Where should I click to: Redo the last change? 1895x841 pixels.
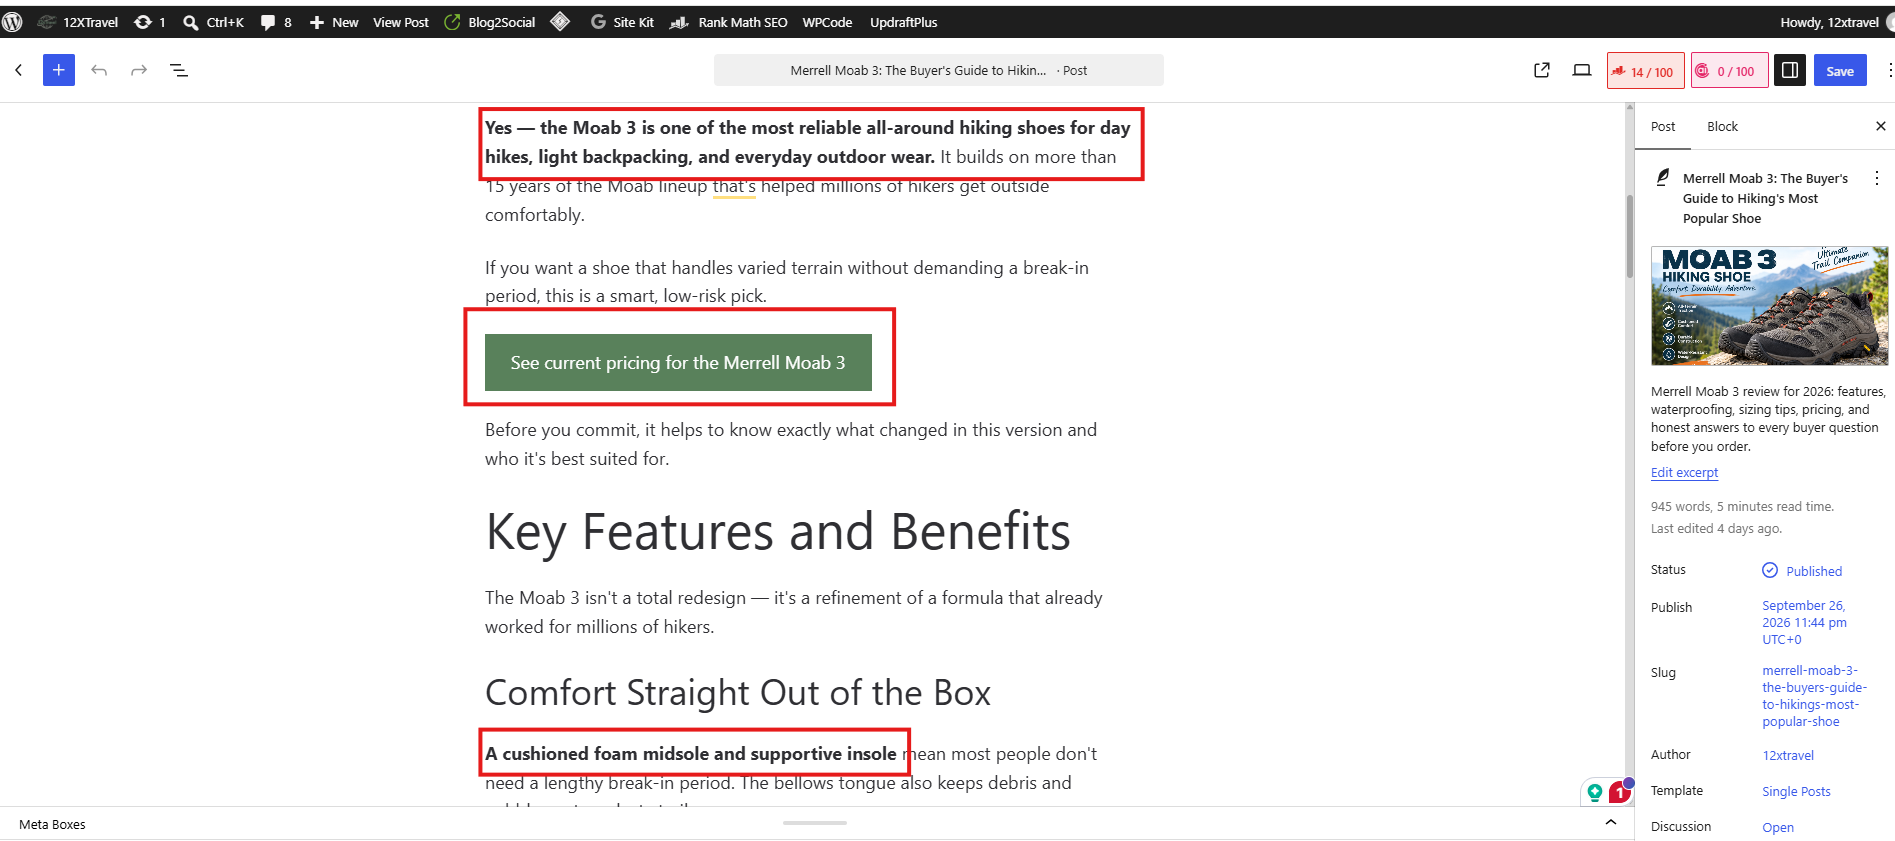pos(139,70)
